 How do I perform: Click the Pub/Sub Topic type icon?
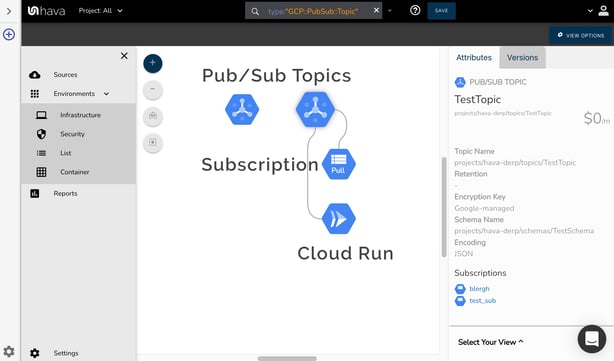point(460,82)
